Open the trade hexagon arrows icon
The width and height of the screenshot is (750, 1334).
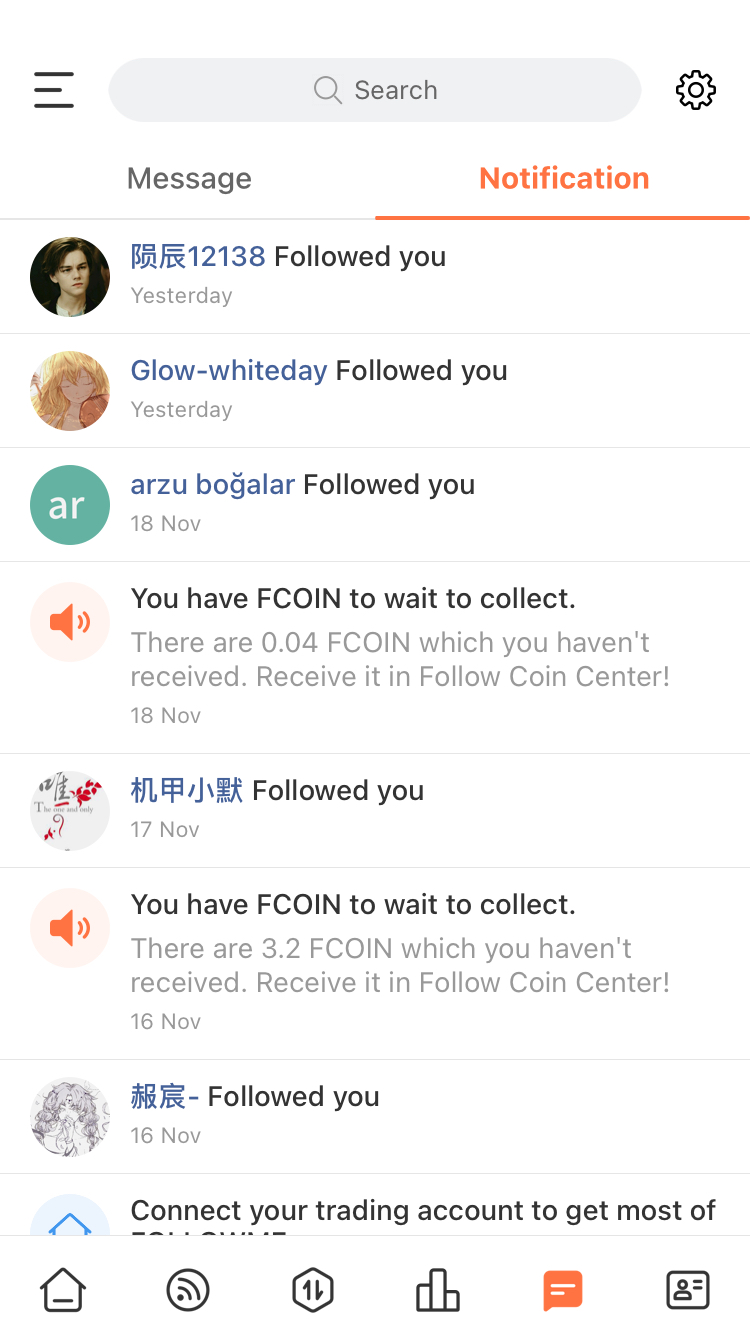pos(313,1290)
